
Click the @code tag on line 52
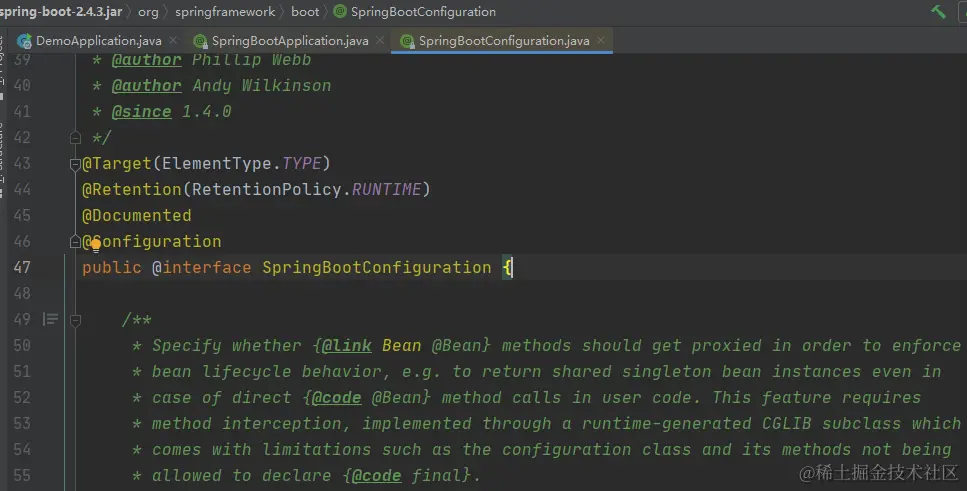(x=337, y=398)
